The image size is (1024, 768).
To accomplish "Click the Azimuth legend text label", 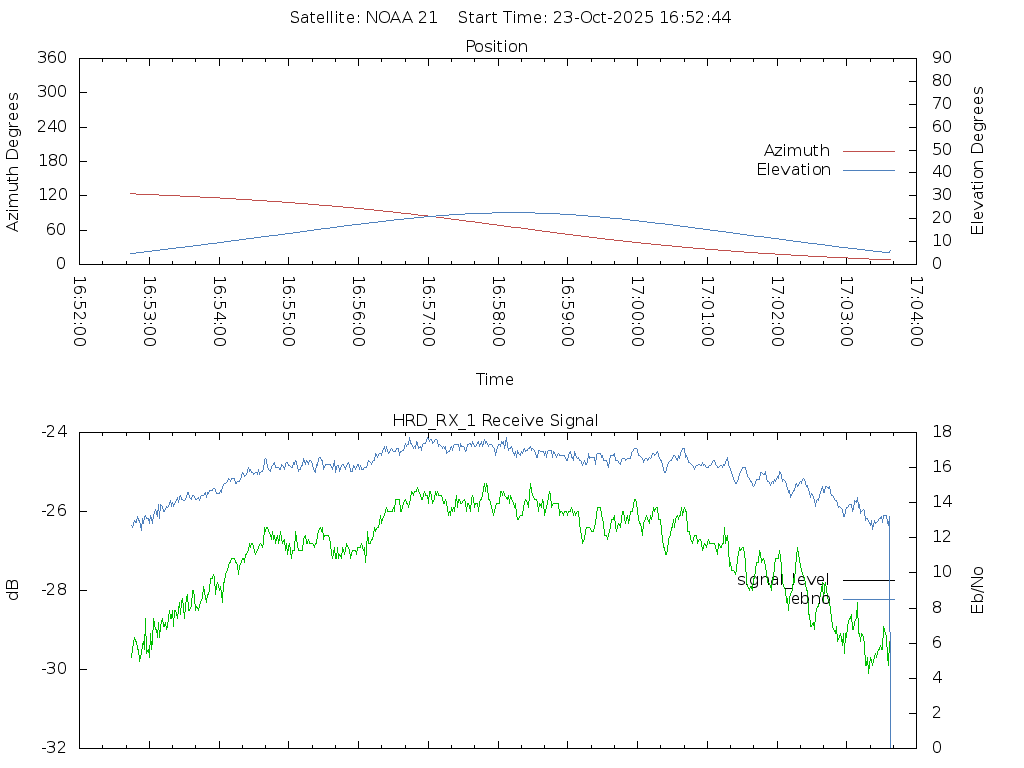I will (x=796, y=151).
